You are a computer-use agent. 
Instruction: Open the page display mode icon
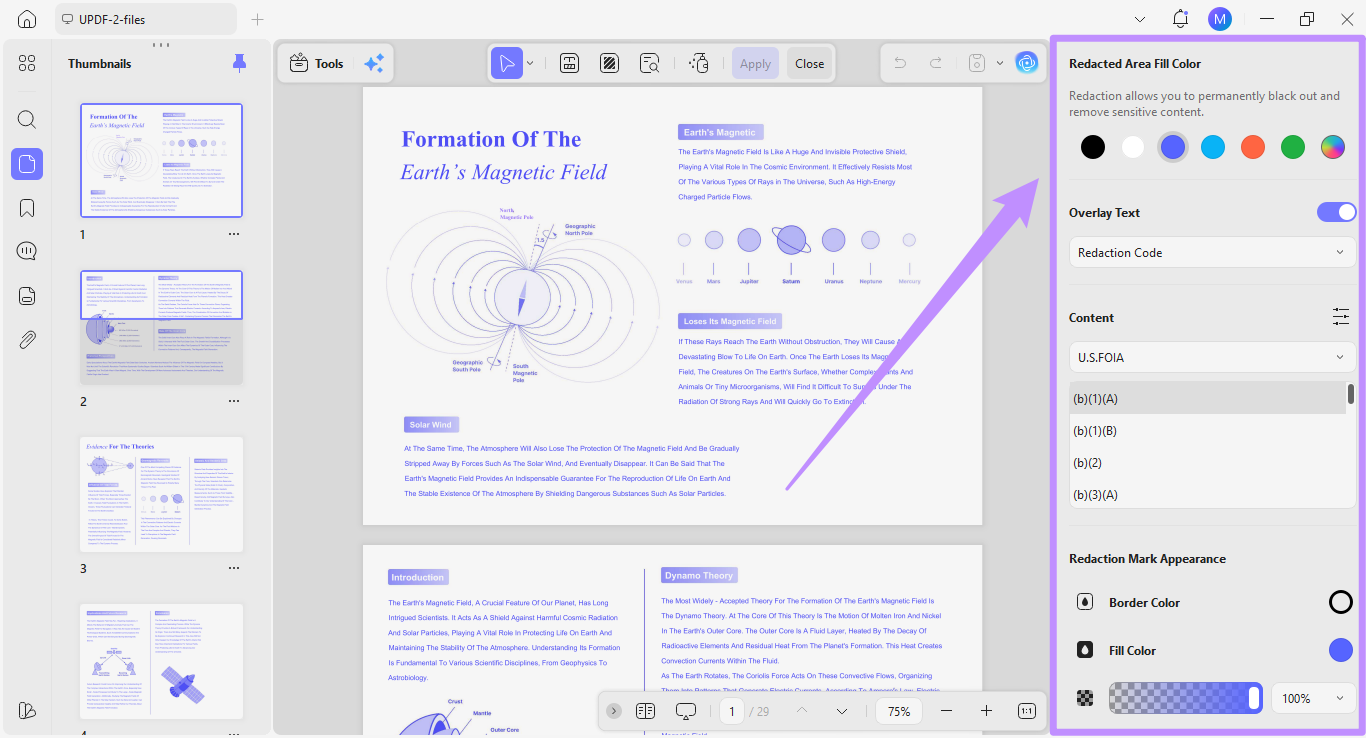pyautogui.click(x=645, y=711)
